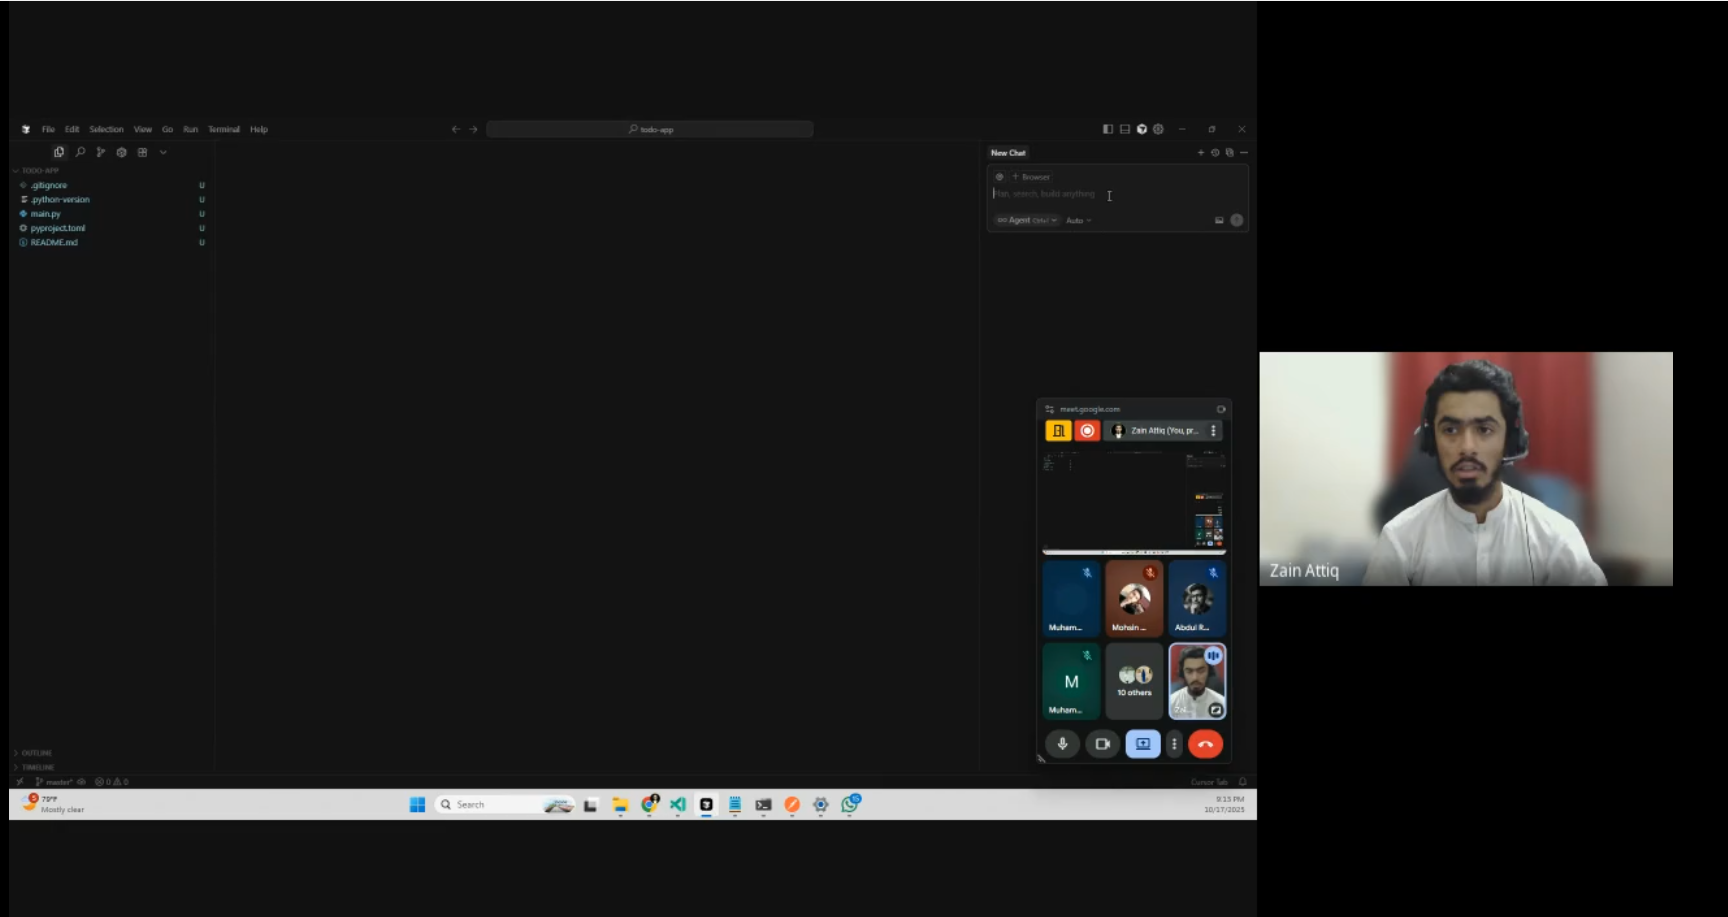Toggle the microphone in Meet popup
The width and height of the screenshot is (1728, 917).
(x=1062, y=744)
